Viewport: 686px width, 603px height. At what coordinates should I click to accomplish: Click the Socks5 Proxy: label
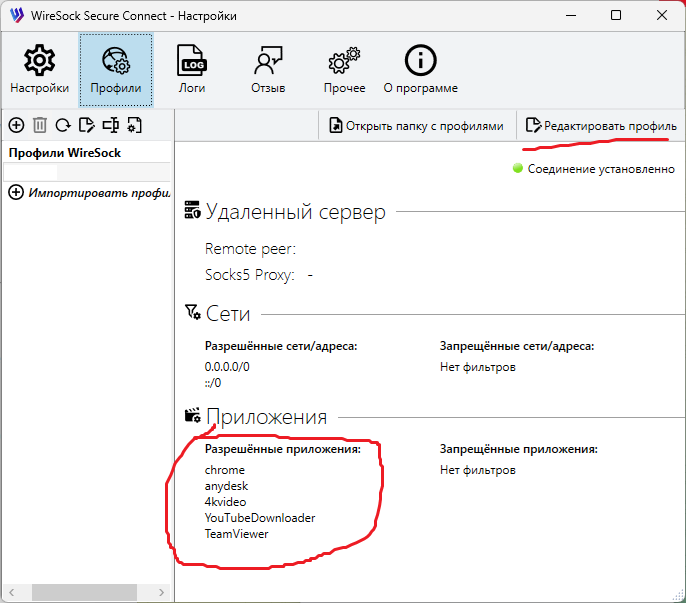click(x=249, y=275)
